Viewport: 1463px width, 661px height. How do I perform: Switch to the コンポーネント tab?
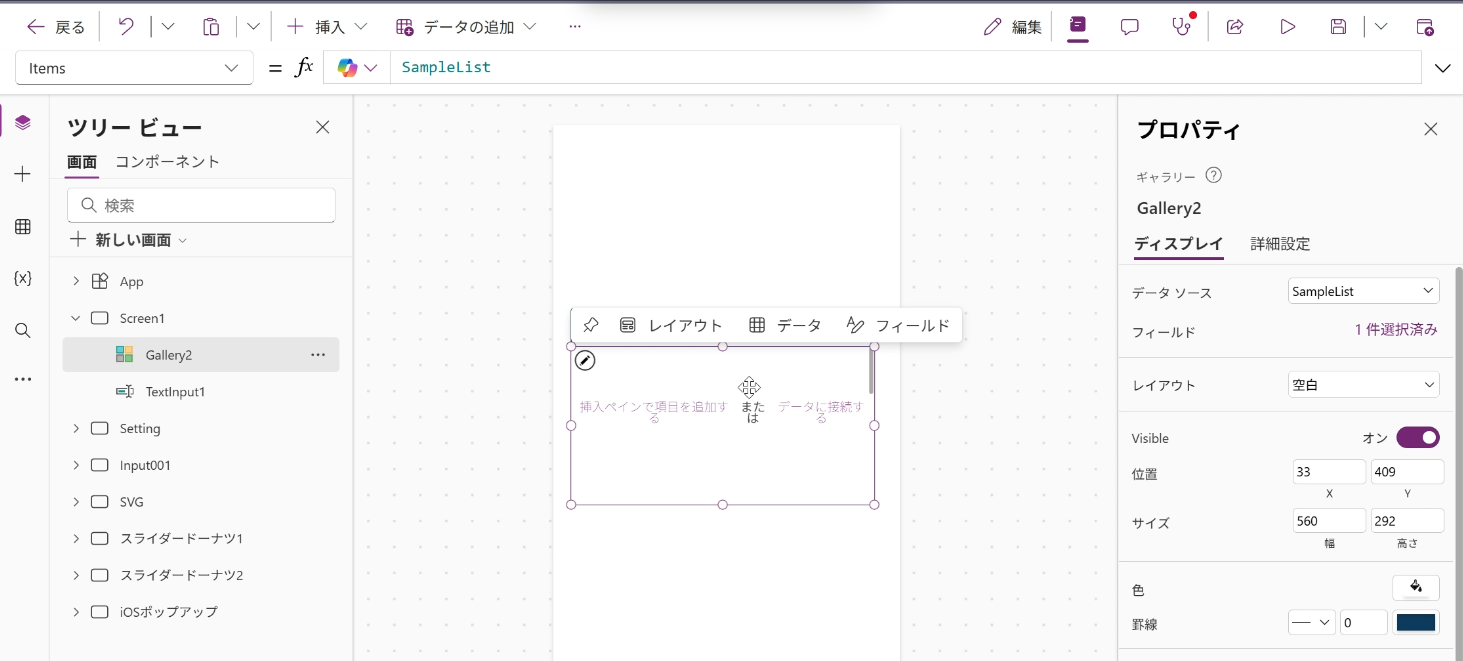[x=167, y=162]
